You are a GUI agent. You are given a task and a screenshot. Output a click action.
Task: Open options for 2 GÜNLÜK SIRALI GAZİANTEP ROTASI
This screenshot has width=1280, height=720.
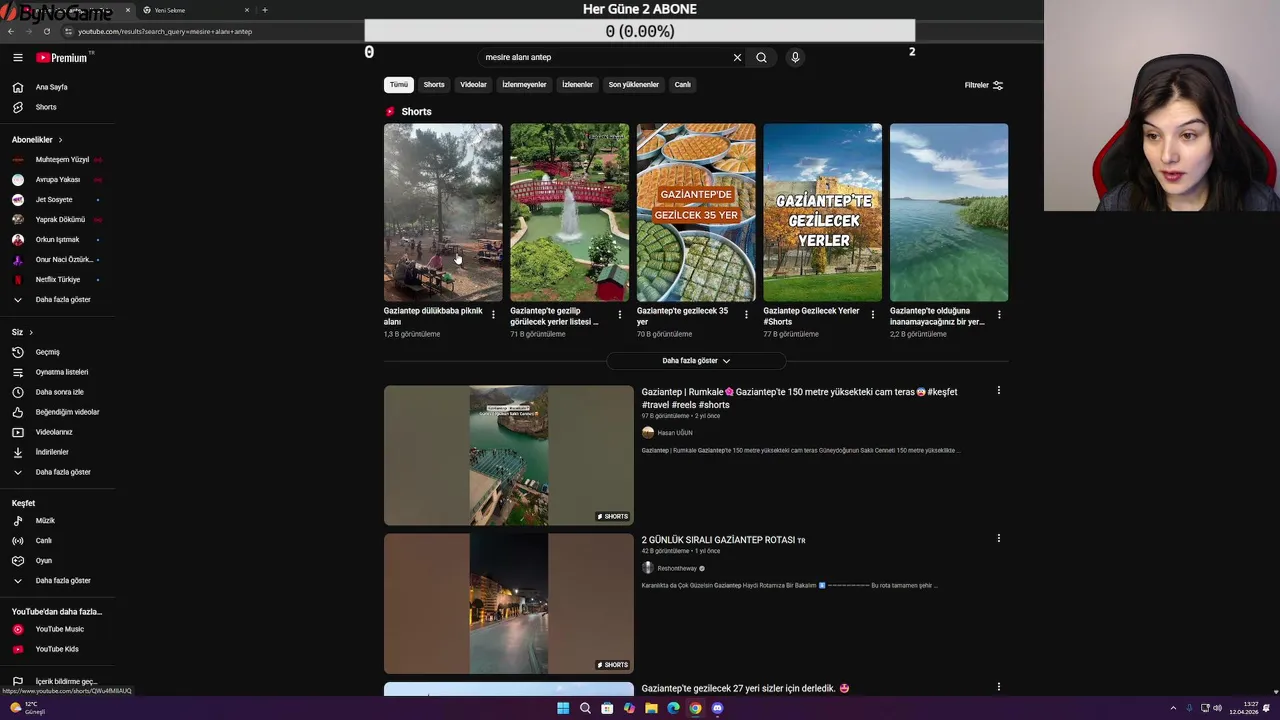(998, 539)
